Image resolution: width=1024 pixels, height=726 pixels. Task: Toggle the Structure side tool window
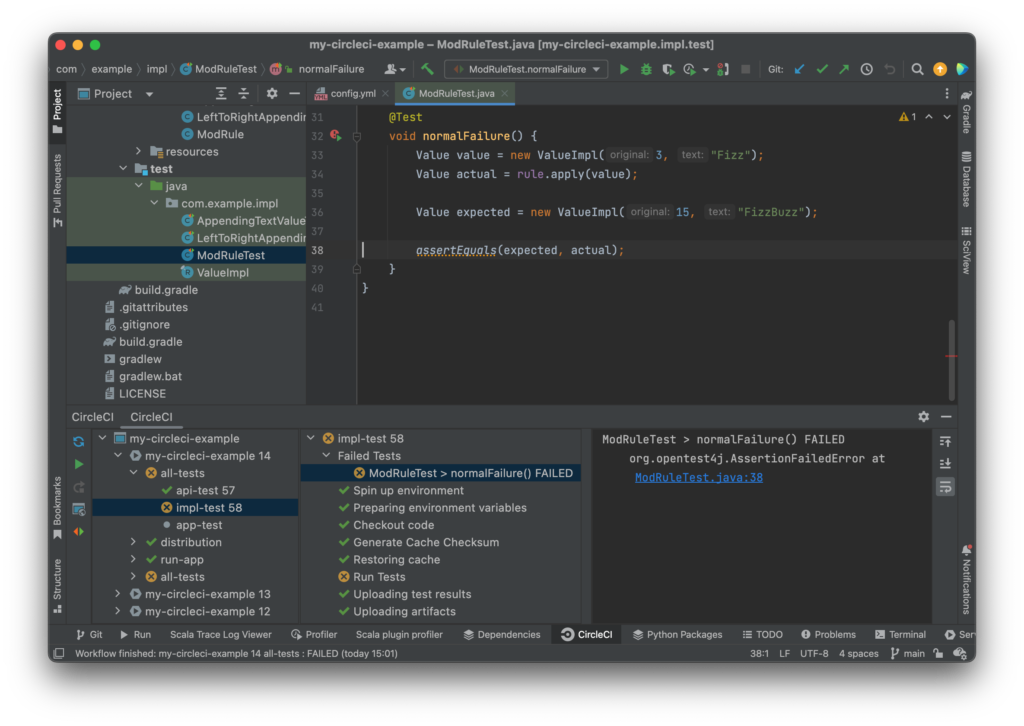coord(57,586)
